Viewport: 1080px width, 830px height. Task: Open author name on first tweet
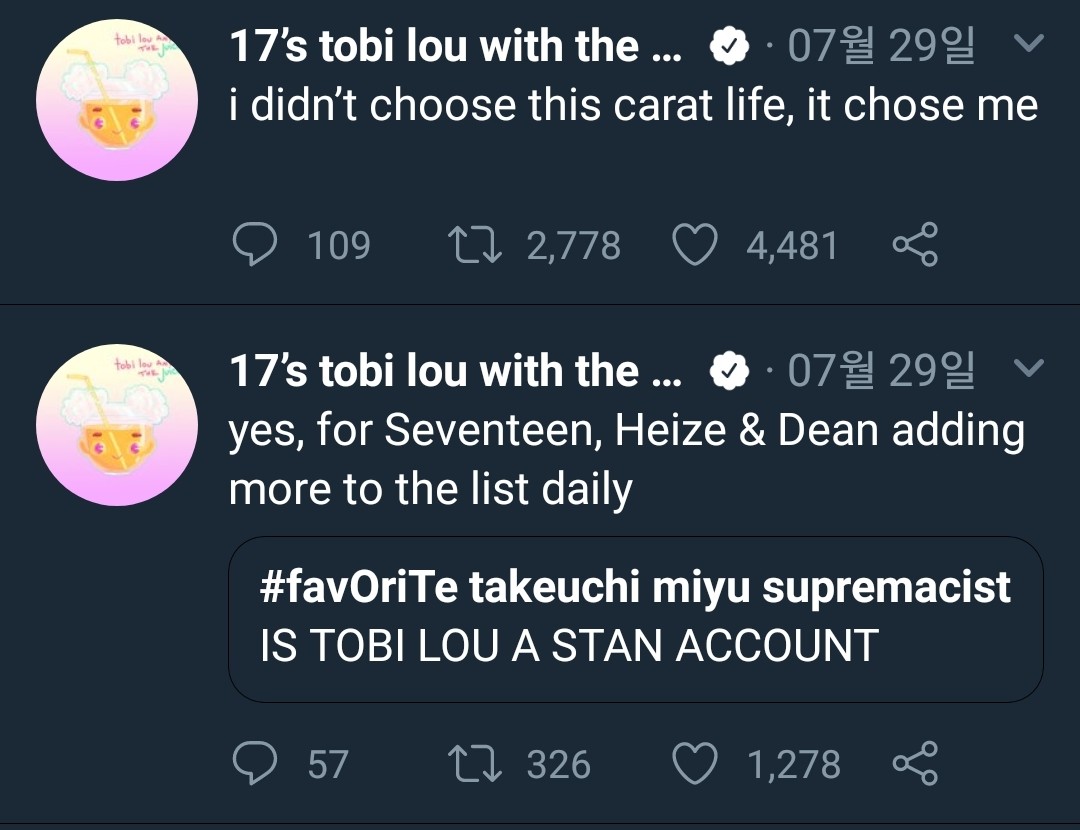[x=455, y=46]
